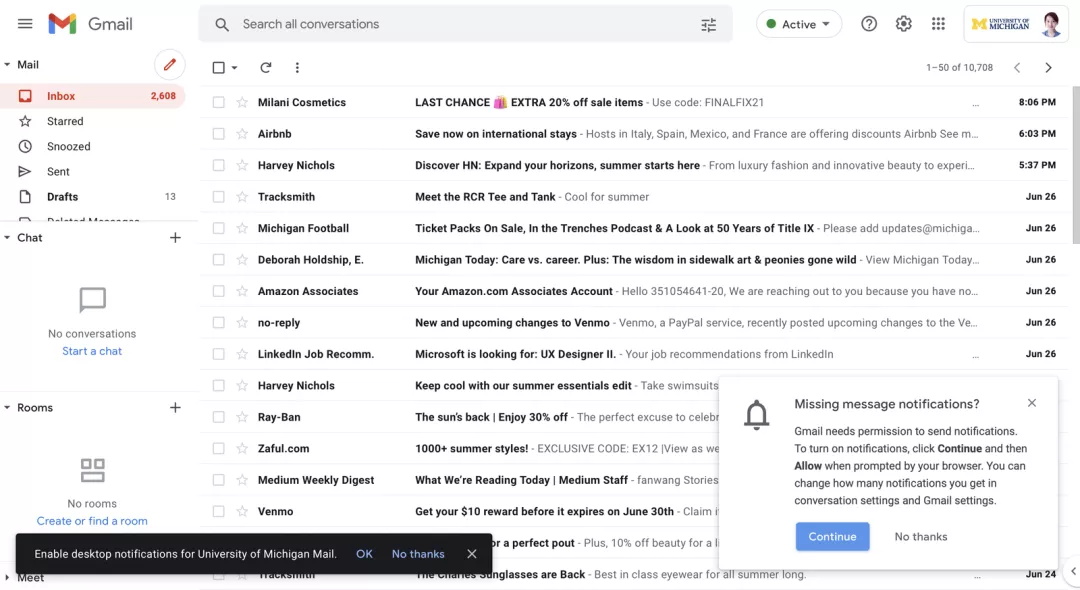Image resolution: width=1080 pixels, height=590 pixels.
Task: Collapse the Mail section
Action: point(7,65)
